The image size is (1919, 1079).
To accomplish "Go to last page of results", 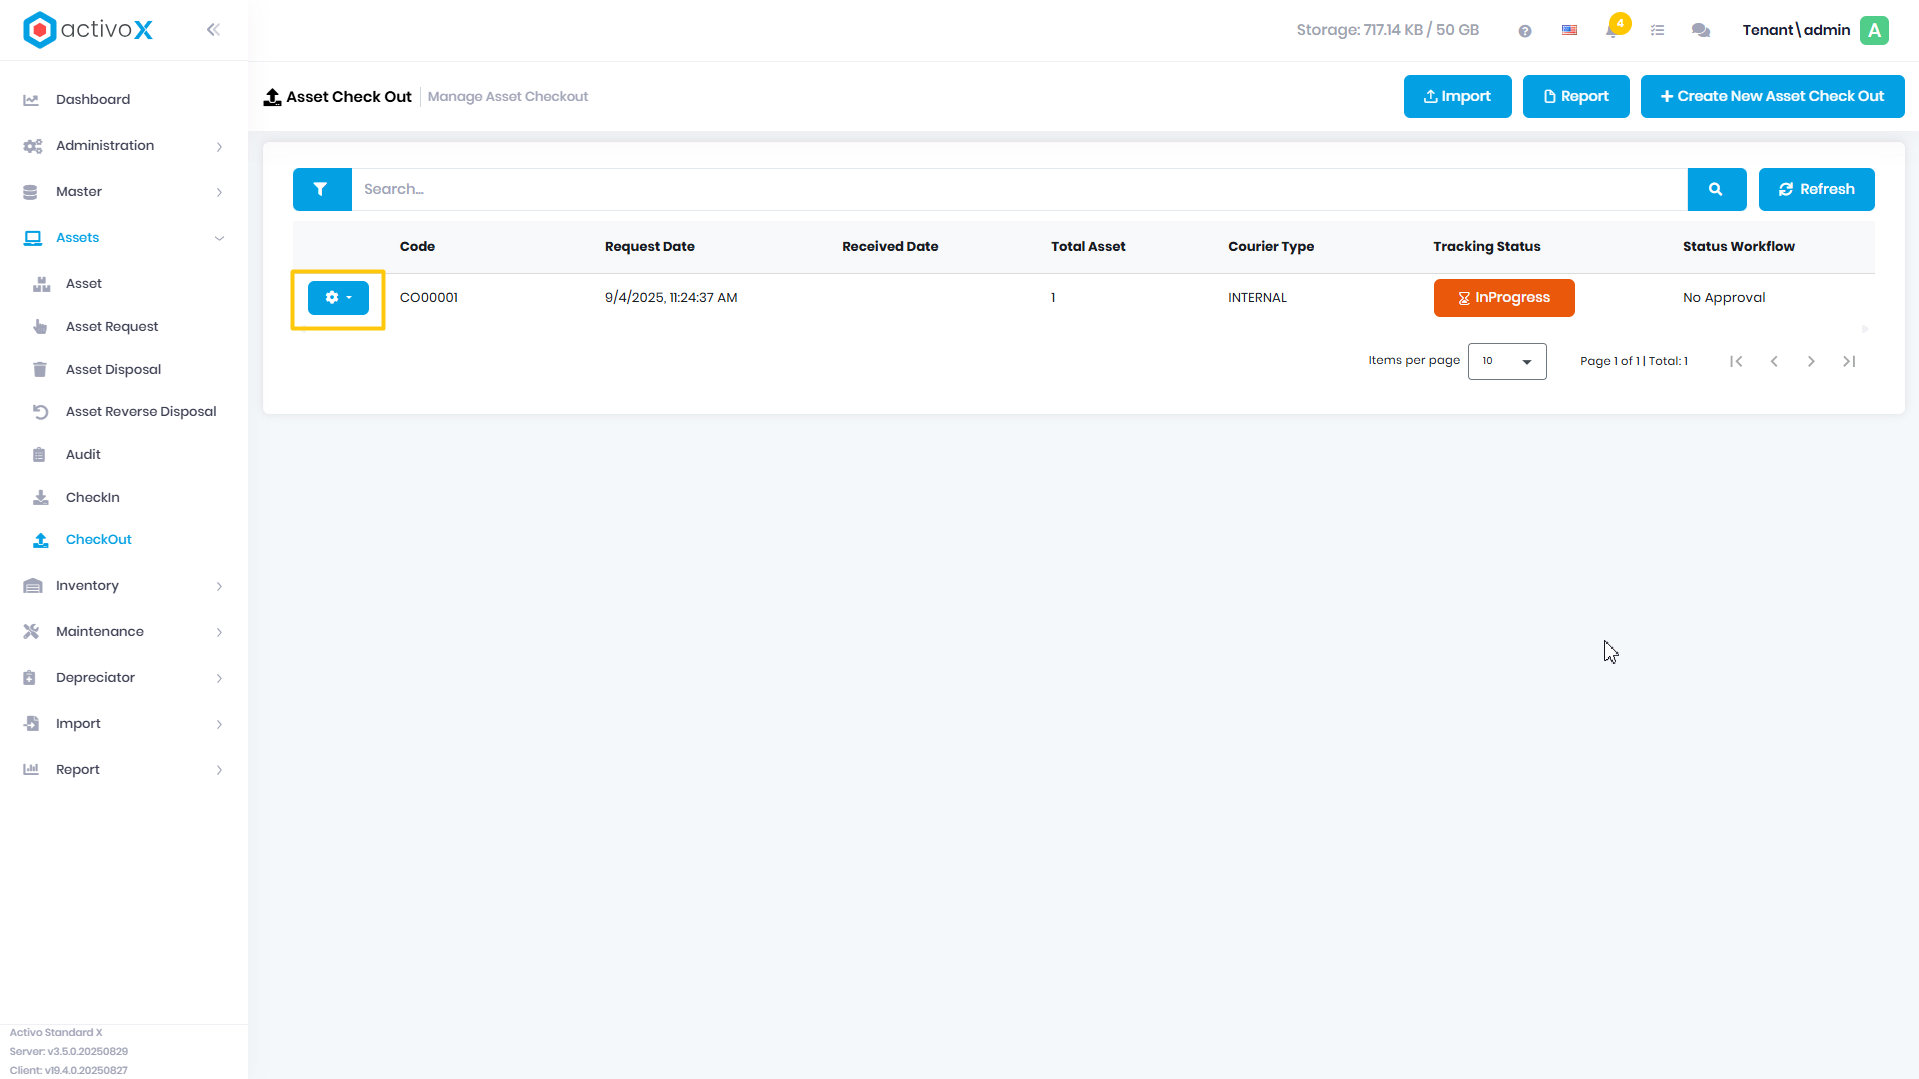I will (x=1849, y=362).
